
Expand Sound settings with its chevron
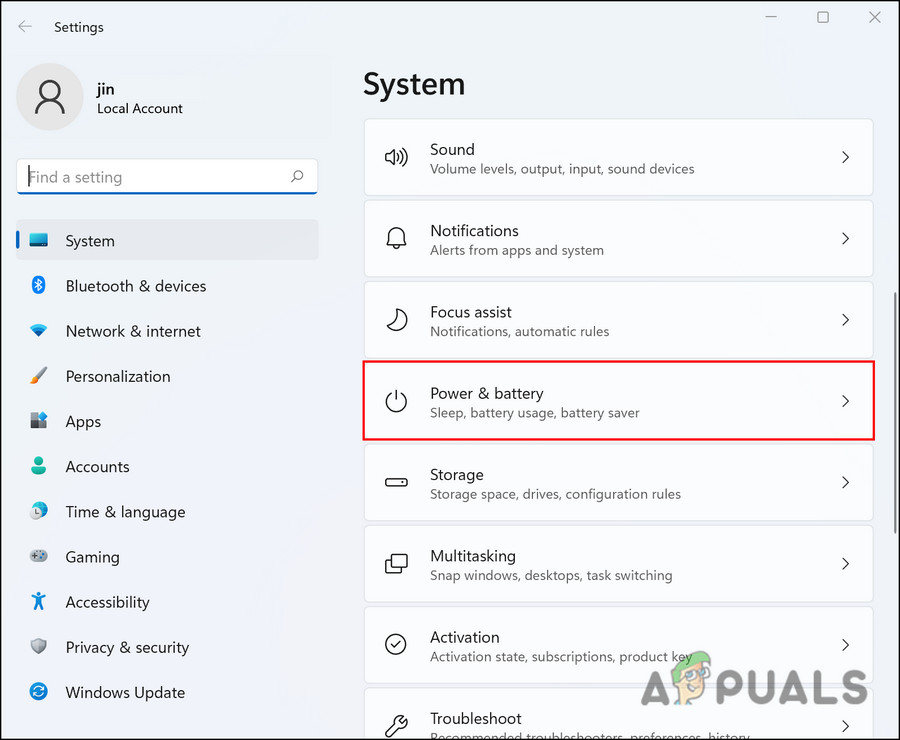(845, 158)
